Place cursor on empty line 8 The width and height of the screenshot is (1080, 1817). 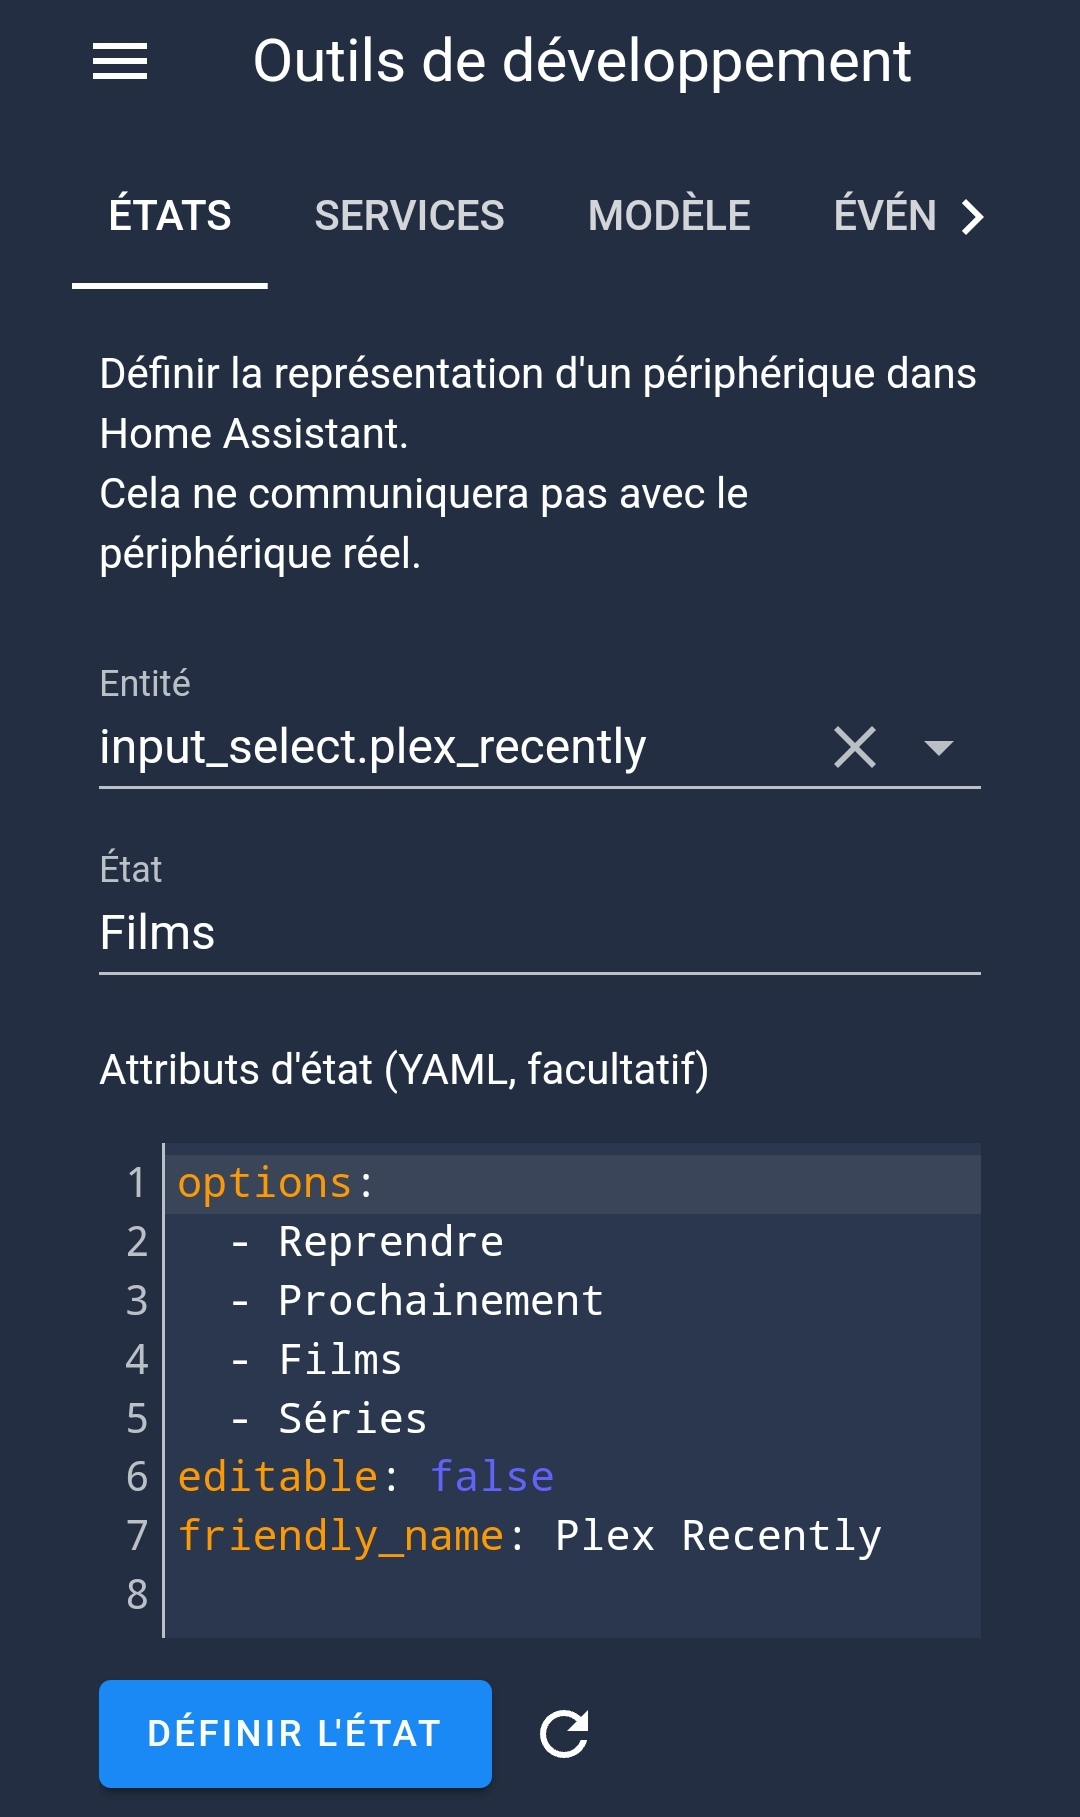pos(573,1594)
